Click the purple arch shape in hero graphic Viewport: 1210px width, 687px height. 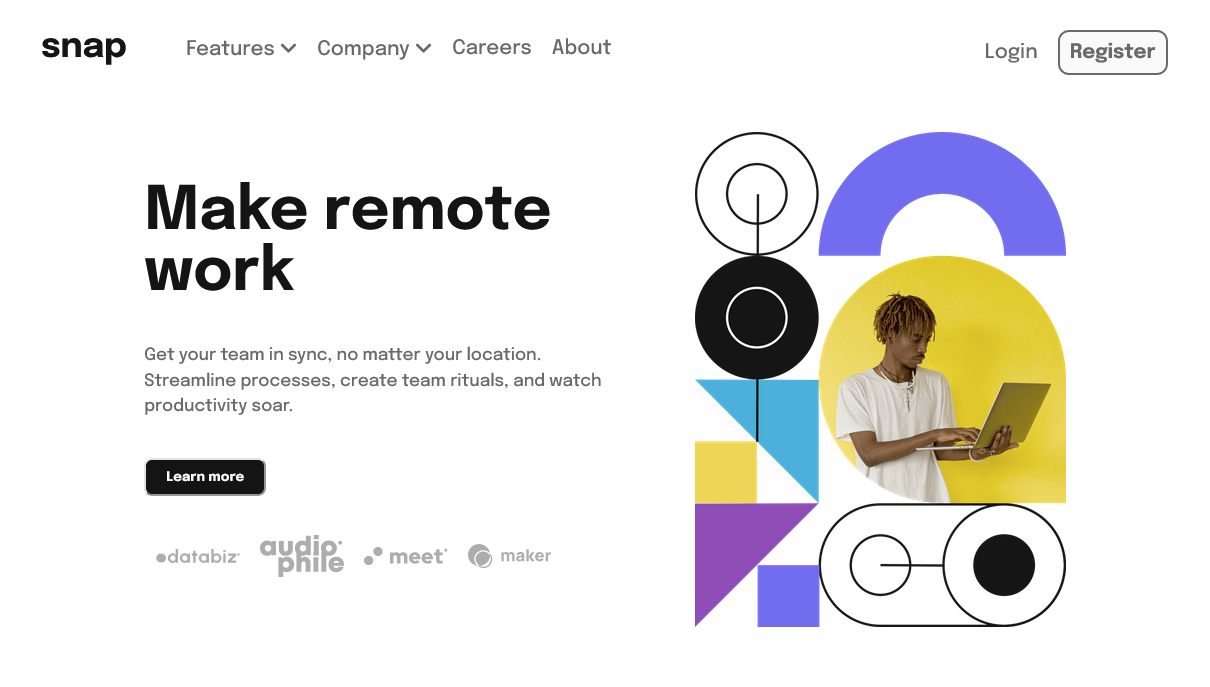pos(942,175)
